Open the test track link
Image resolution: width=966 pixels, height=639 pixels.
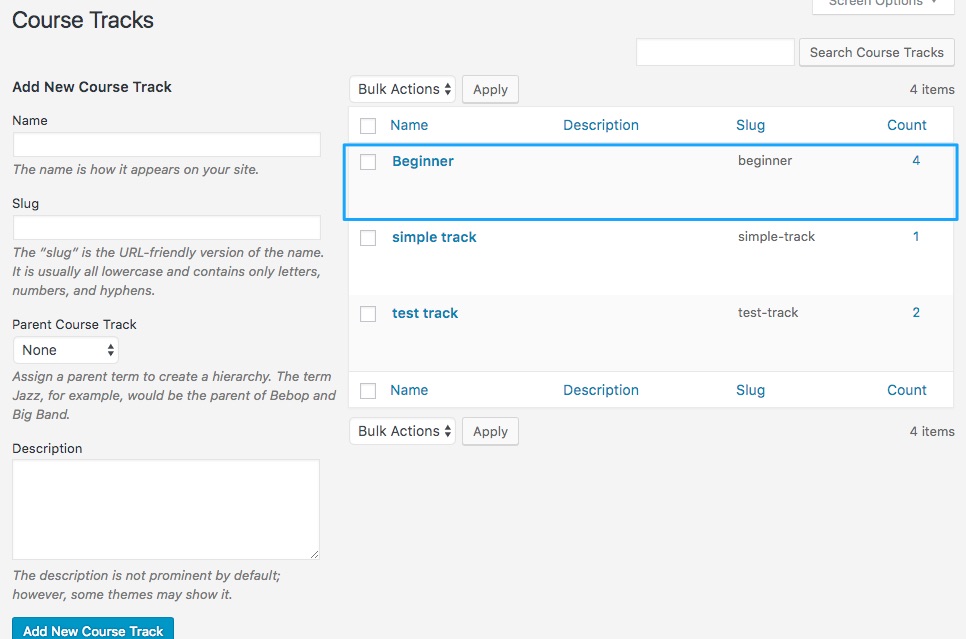425,313
